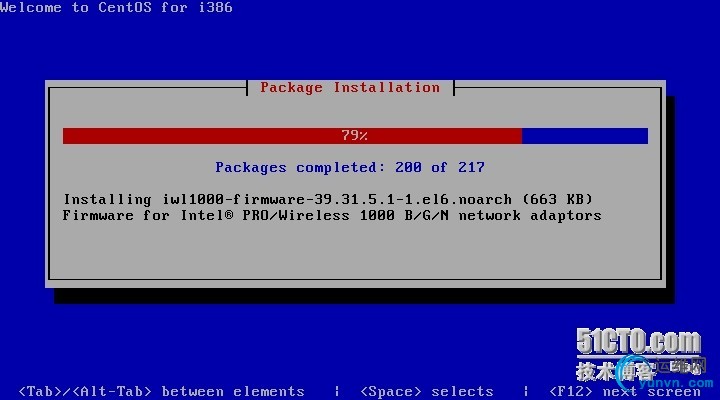Click the Space selects hint text

tap(427, 391)
